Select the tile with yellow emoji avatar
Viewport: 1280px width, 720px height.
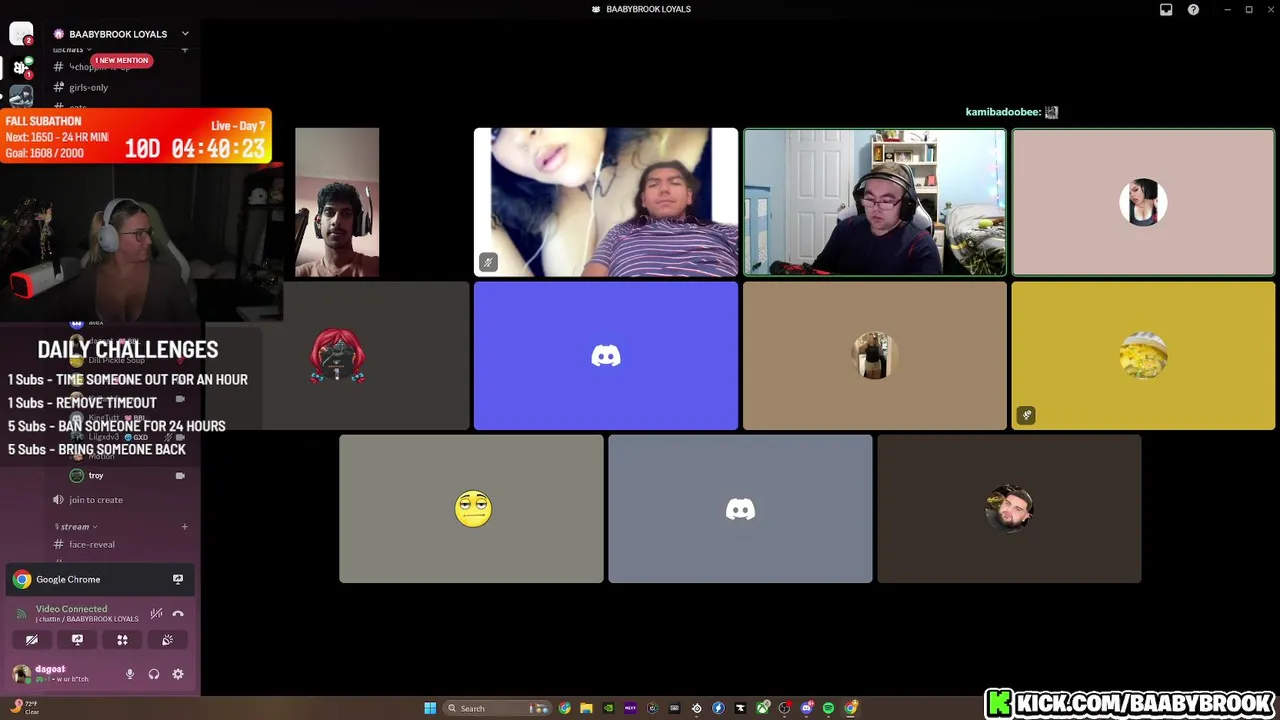[471, 508]
